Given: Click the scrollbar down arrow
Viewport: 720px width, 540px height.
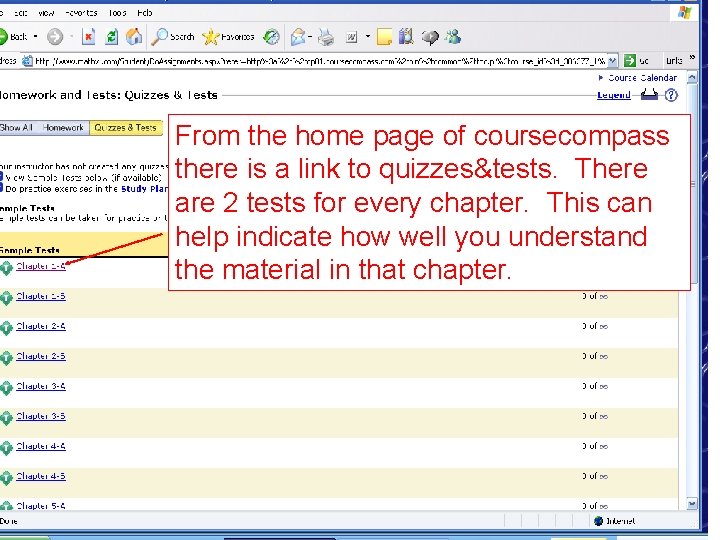Looking at the screenshot, I should click(x=692, y=504).
